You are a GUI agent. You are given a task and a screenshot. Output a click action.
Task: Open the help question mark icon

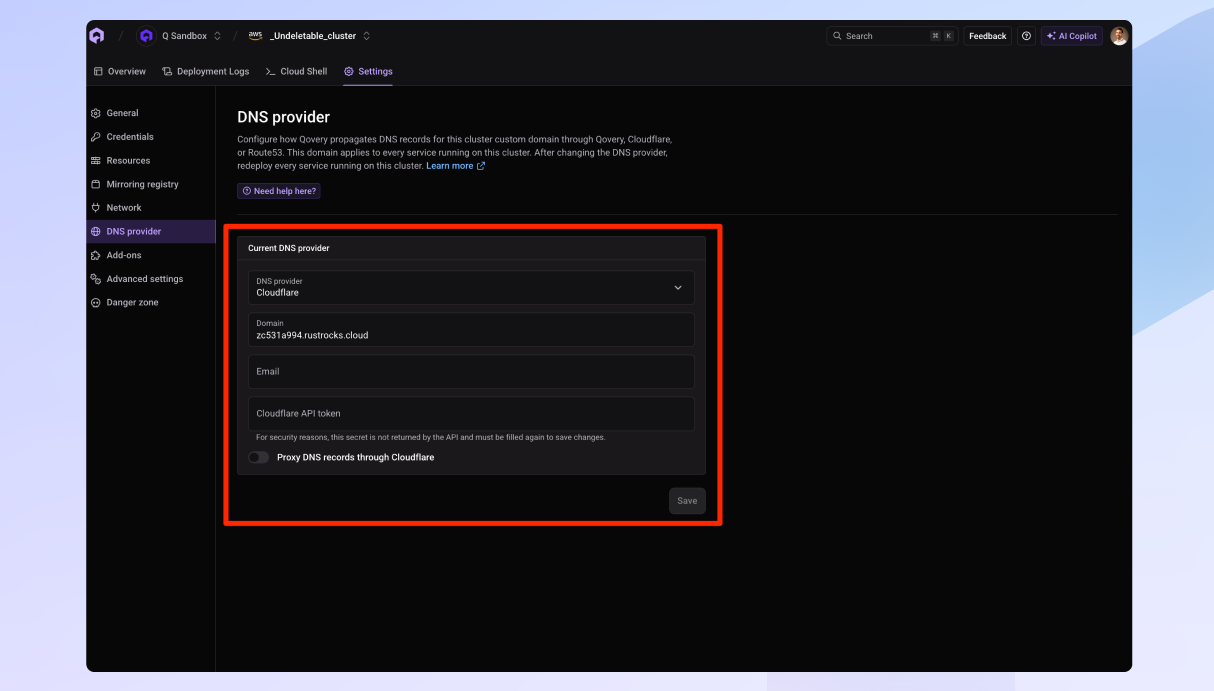(x=1026, y=36)
